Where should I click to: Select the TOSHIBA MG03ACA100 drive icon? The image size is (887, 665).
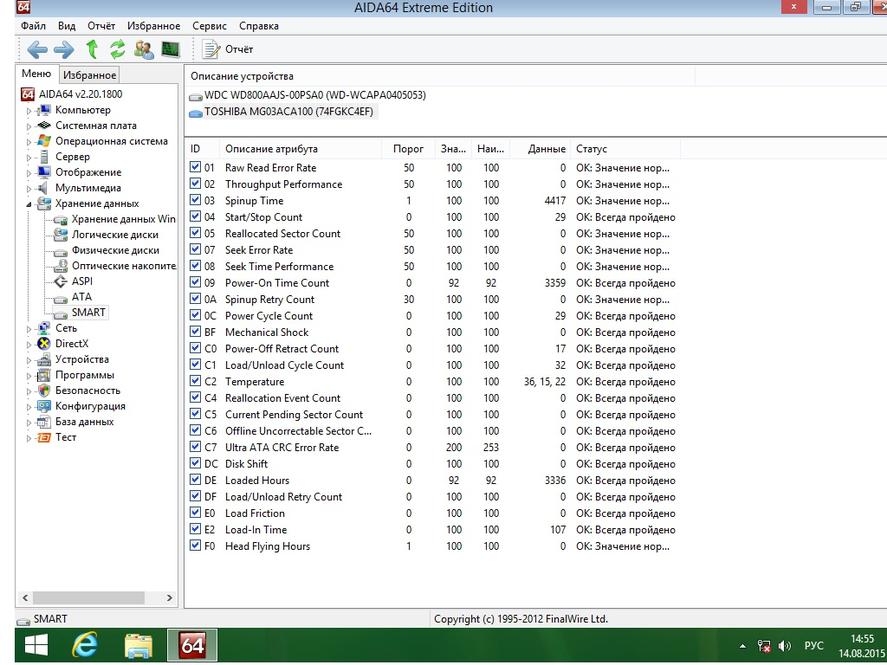click(x=196, y=113)
